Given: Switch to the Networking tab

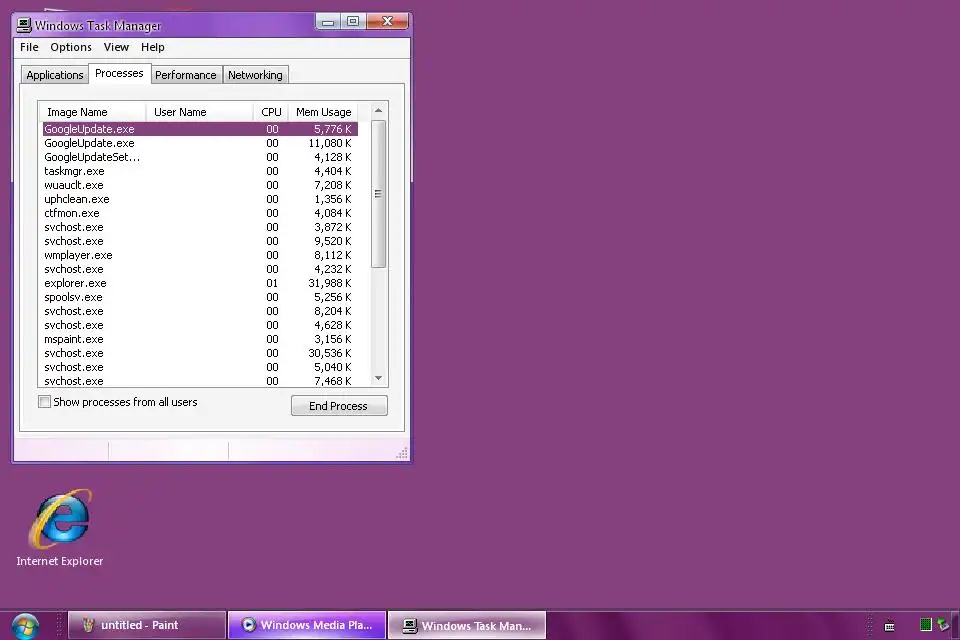Looking at the screenshot, I should click(x=255, y=75).
